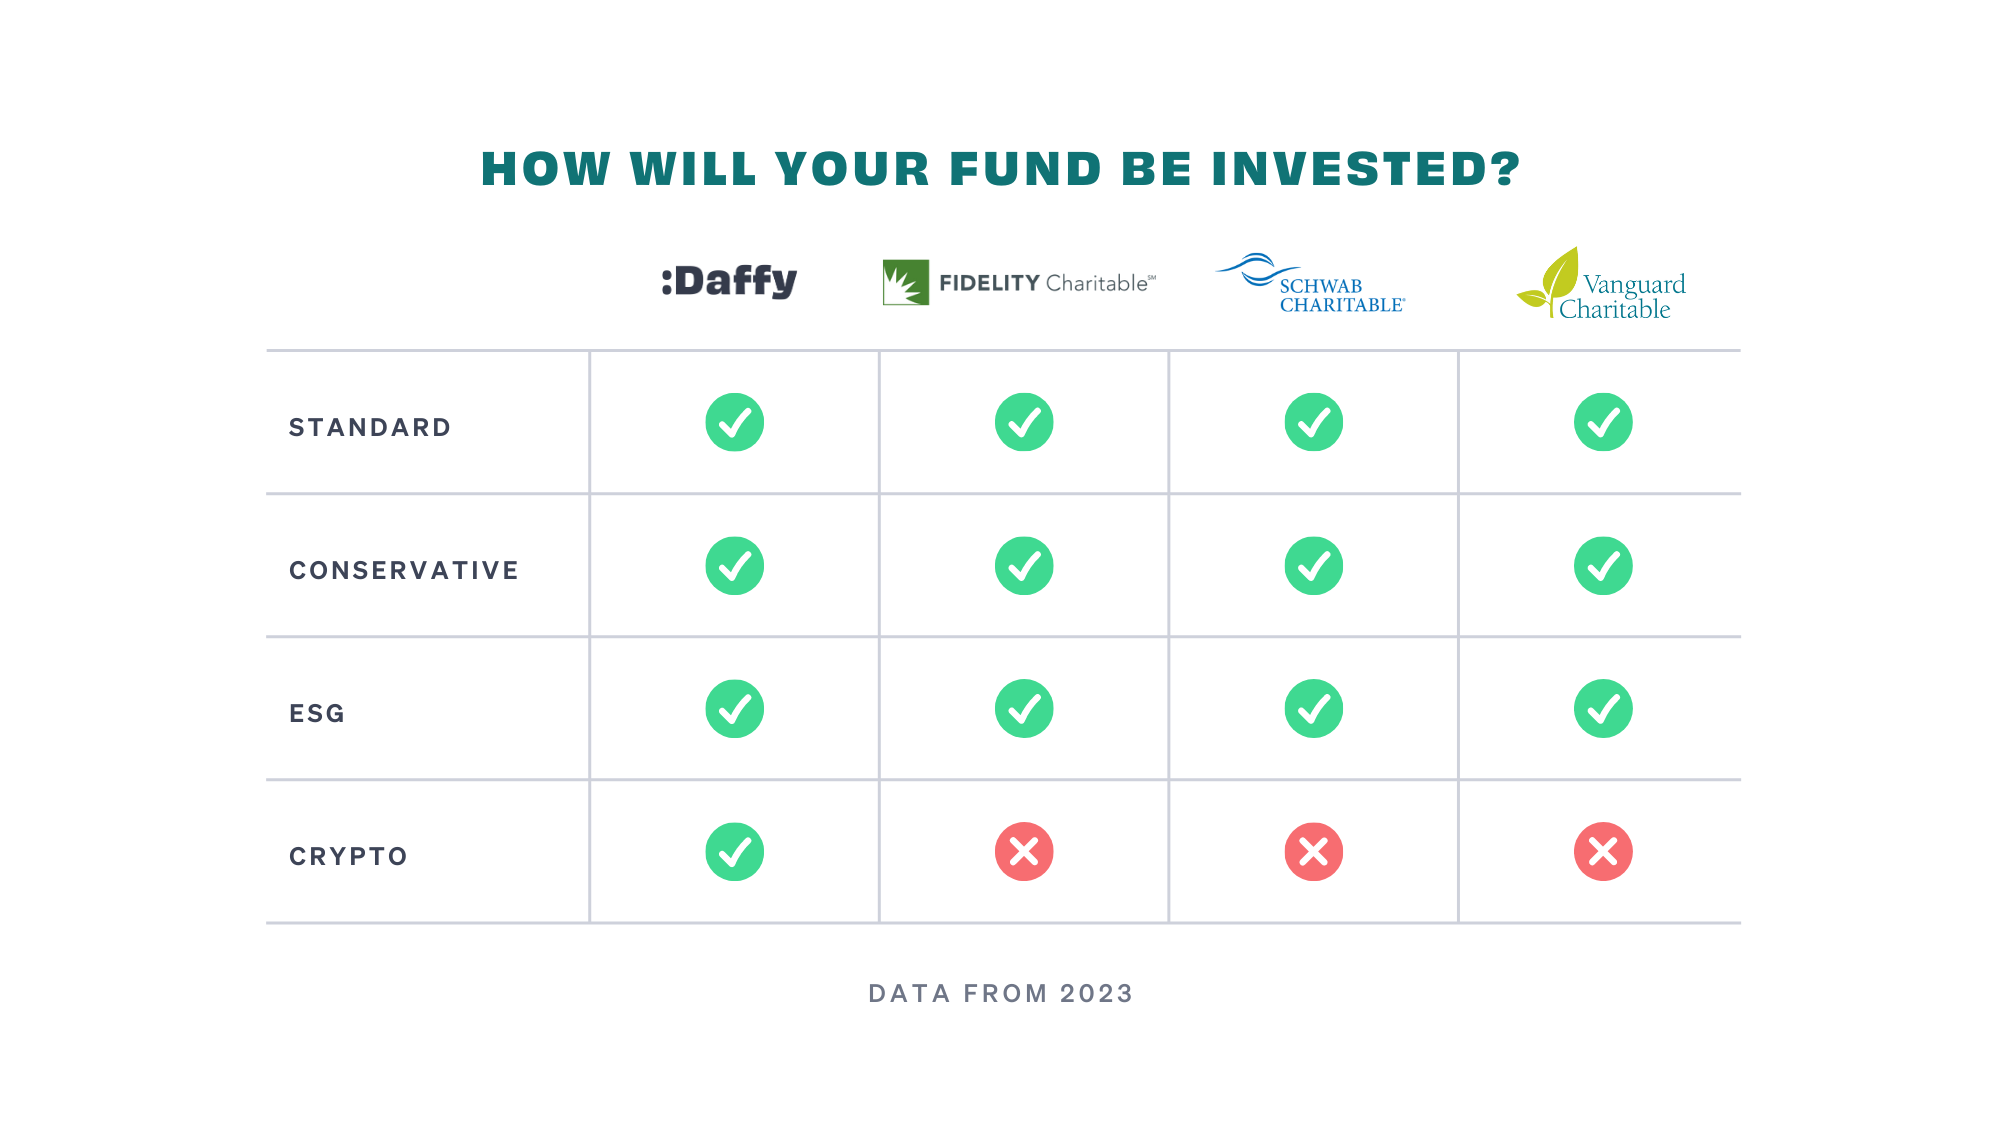Click Vanguard's red X for Crypto

coord(1603,852)
